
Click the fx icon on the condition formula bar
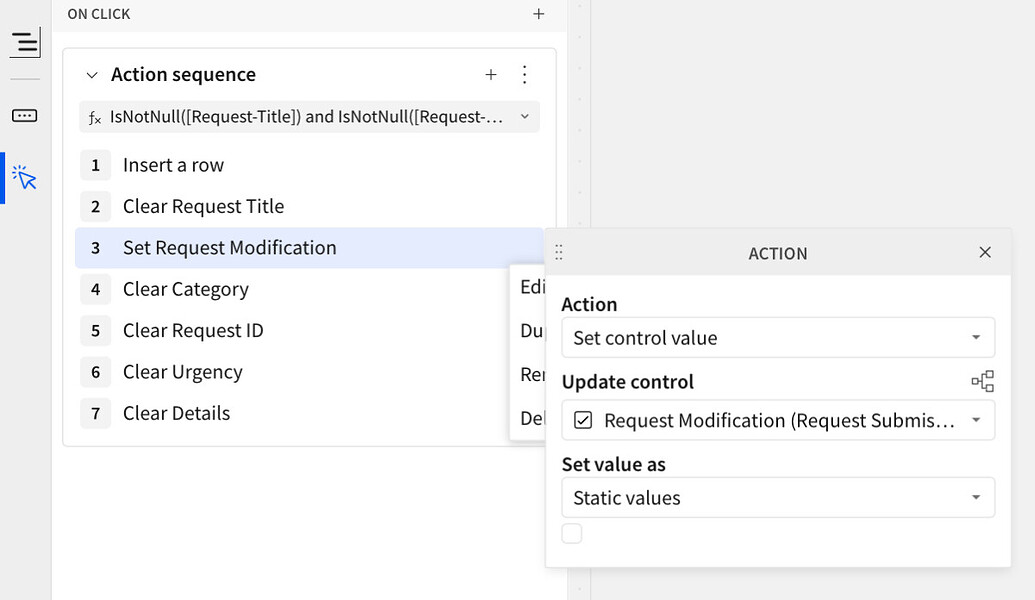(95, 117)
